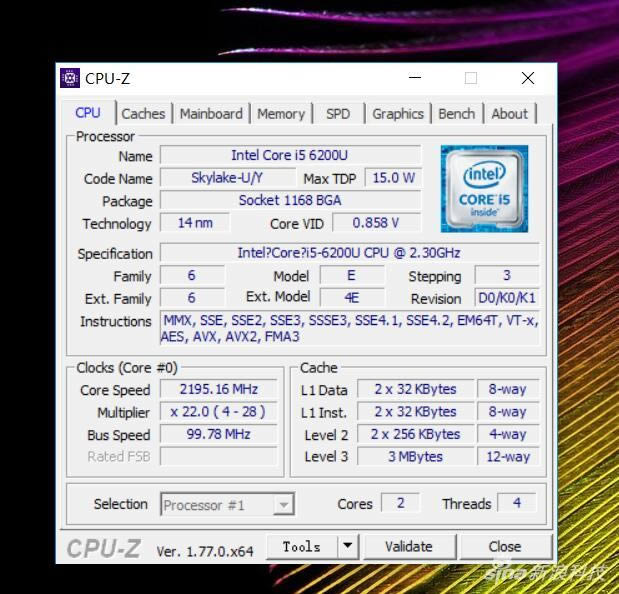Click the Code Name value Skylake-U/Y

227,178
